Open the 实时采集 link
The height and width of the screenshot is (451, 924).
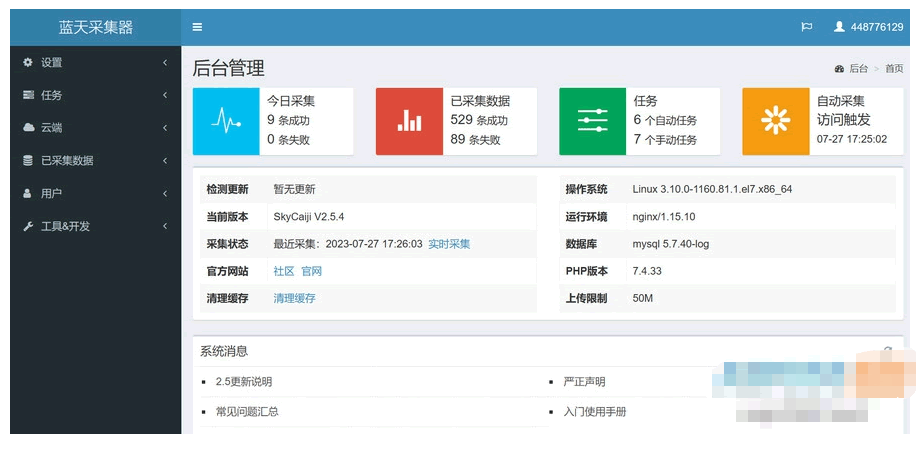449,244
